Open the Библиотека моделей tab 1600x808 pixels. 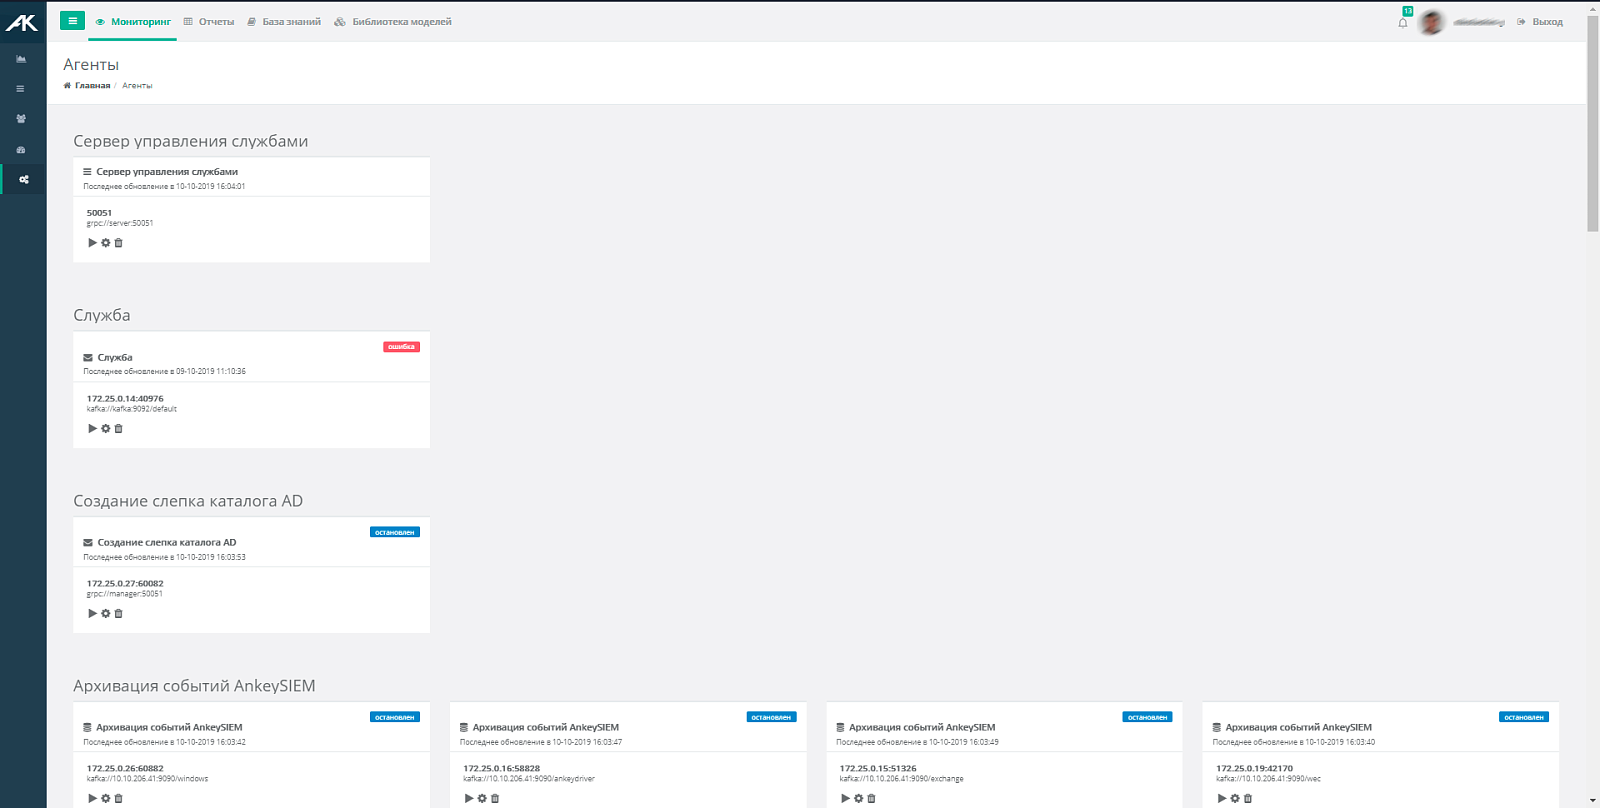tap(393, 22)
